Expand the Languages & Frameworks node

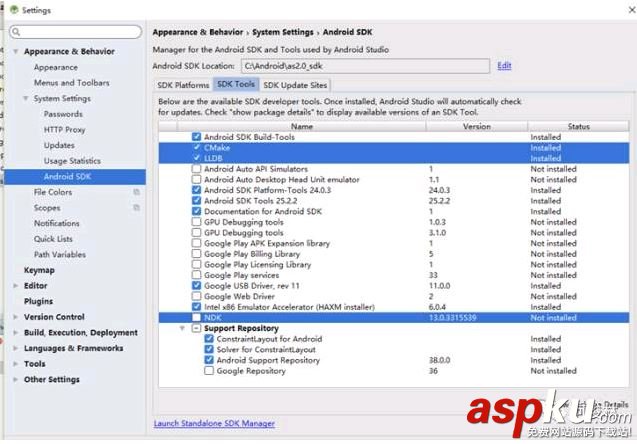[16, 348]
